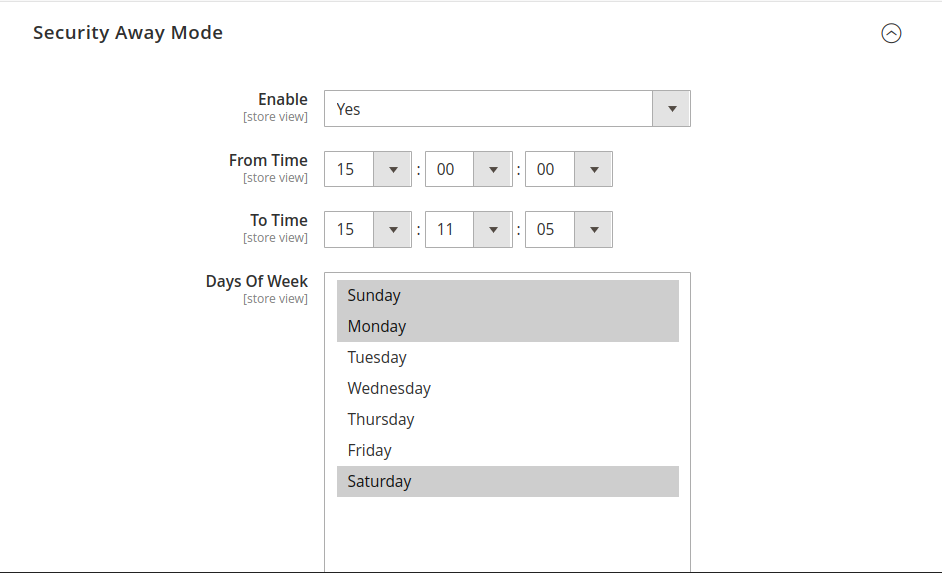This screenshot has height=573, width=942.
Task: Select Wednesday in Days Of Week list
Action: tap(508, 389)
